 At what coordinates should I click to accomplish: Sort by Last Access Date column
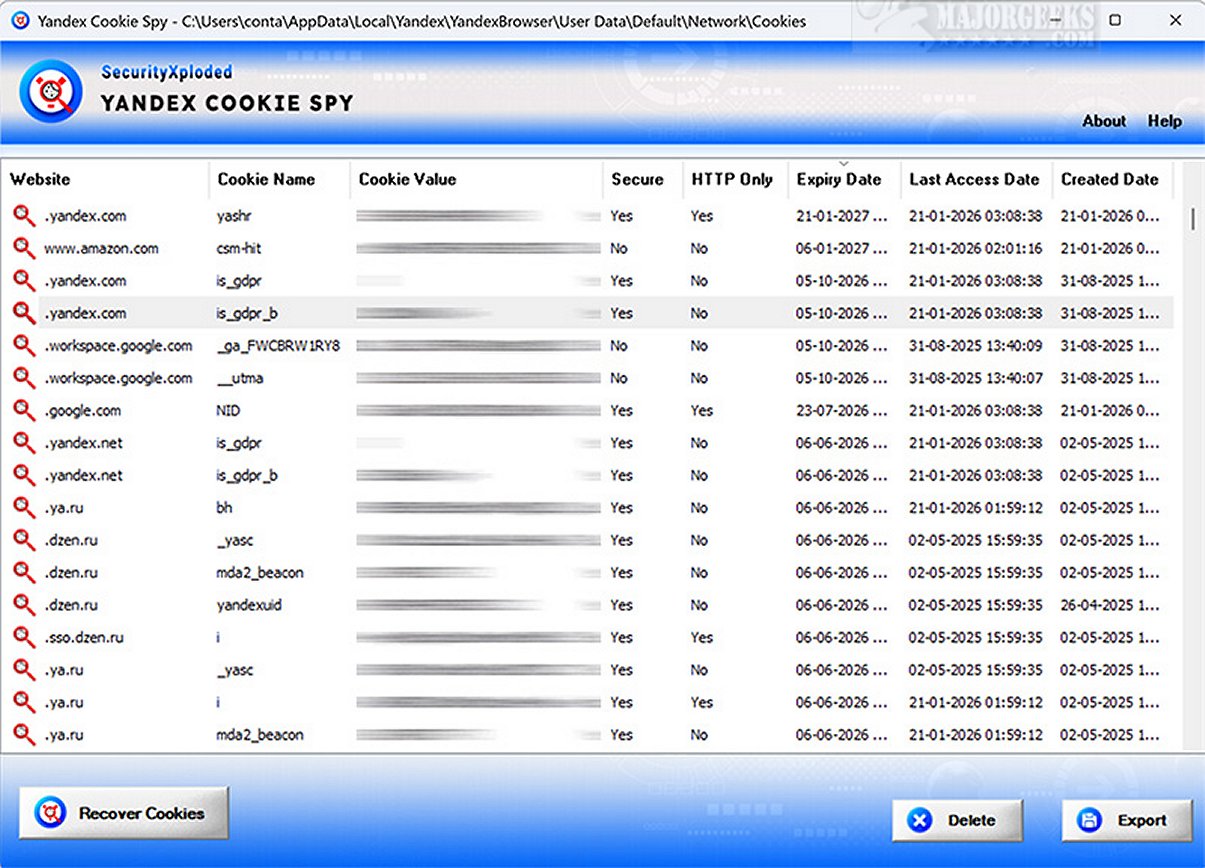click(x=974, y=180)
